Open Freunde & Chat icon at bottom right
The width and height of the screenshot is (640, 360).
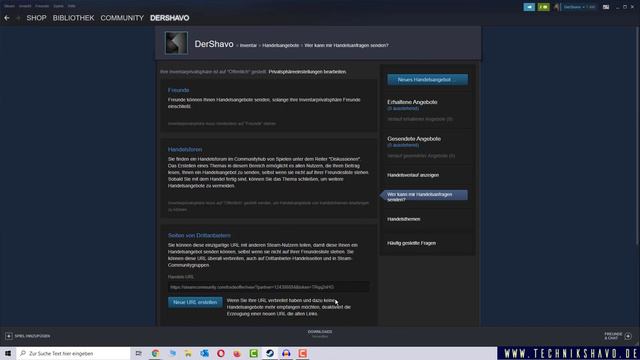coord(628,336)
